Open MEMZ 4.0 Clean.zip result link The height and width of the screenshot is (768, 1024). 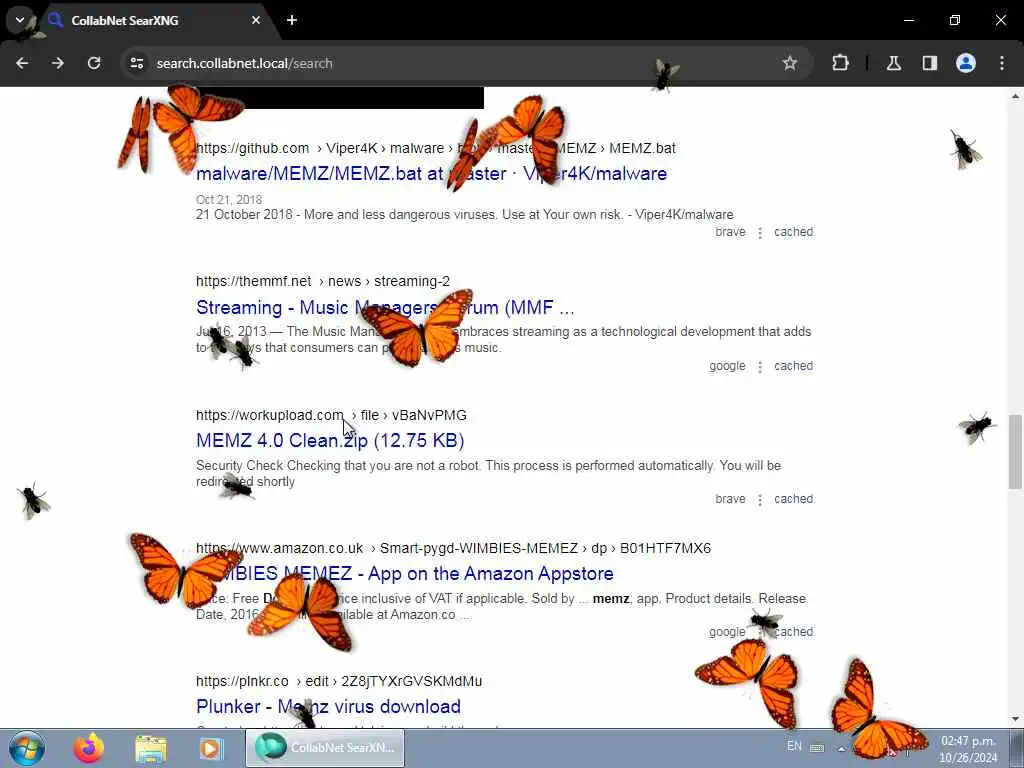coord(330,441)
